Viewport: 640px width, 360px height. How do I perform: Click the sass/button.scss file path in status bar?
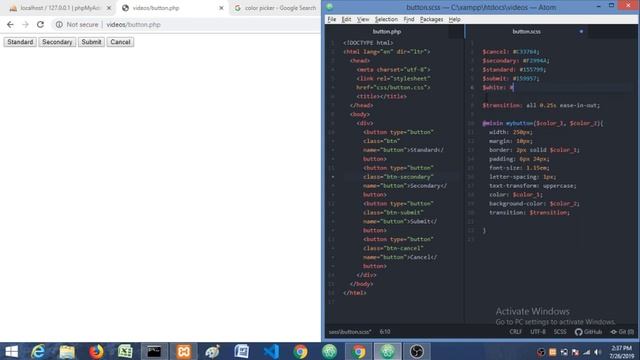(350, 332)
